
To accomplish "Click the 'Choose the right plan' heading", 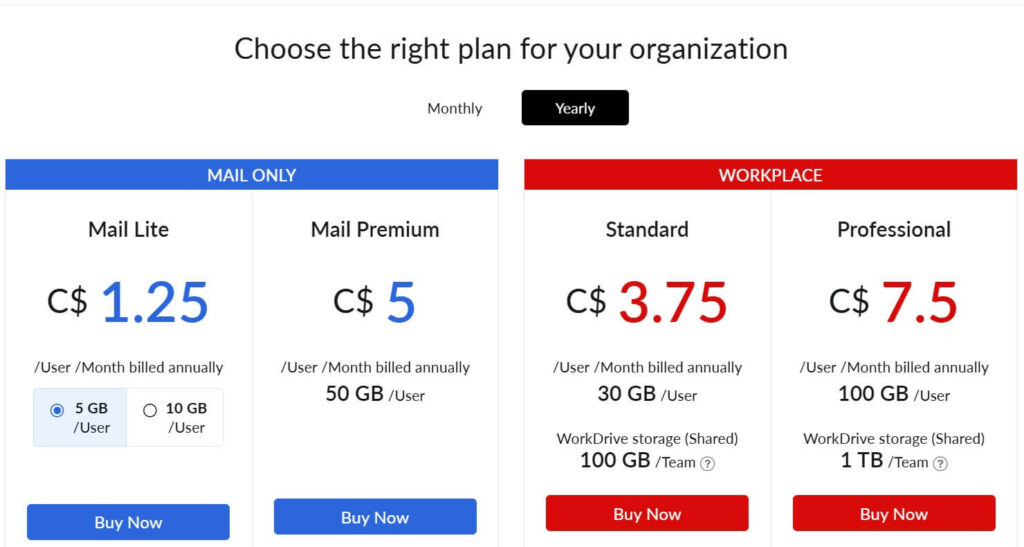I will pos(511,48).
